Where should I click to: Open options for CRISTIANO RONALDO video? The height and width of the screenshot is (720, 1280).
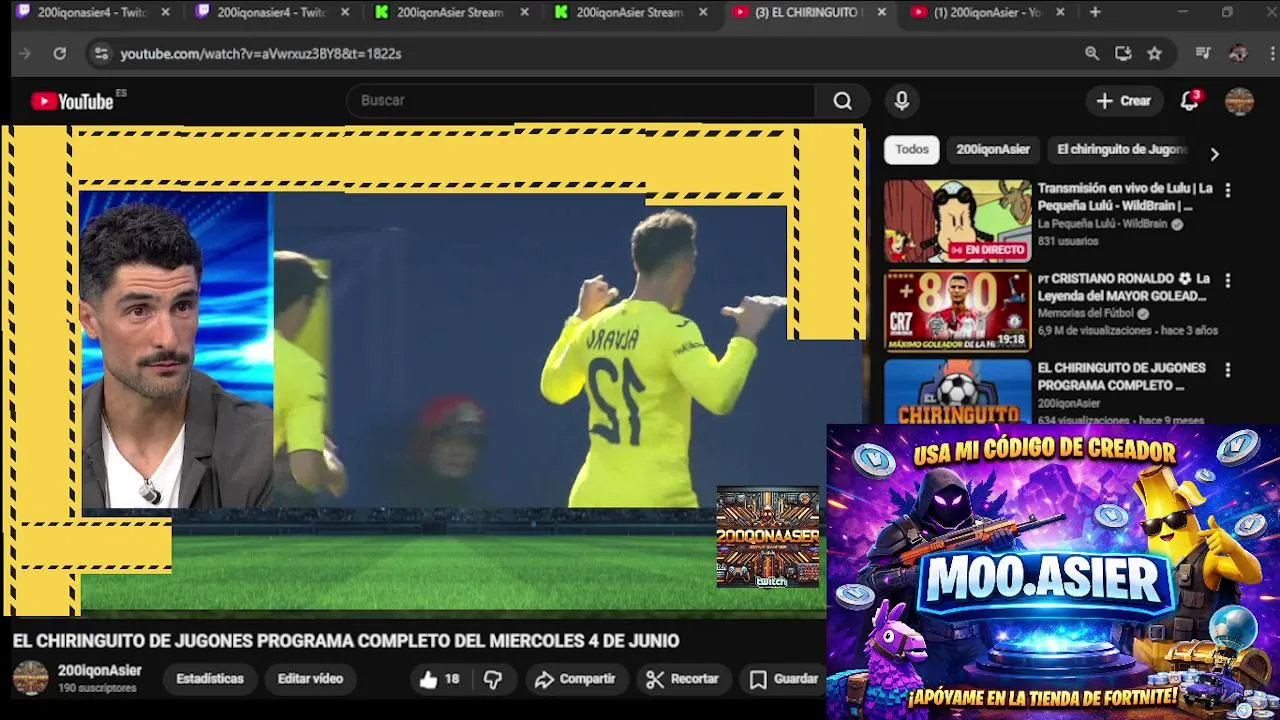click(1228, 280)
